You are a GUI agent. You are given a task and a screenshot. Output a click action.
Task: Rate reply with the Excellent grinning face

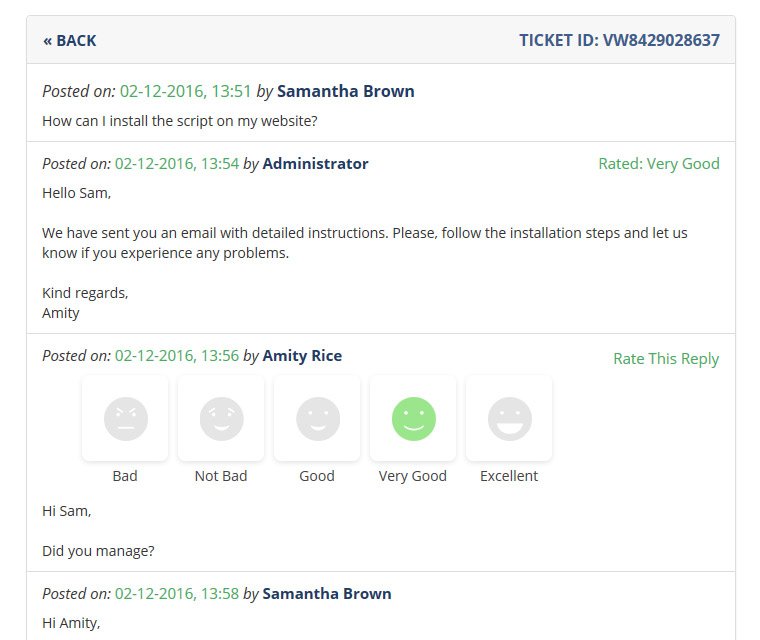click(509, 418)
